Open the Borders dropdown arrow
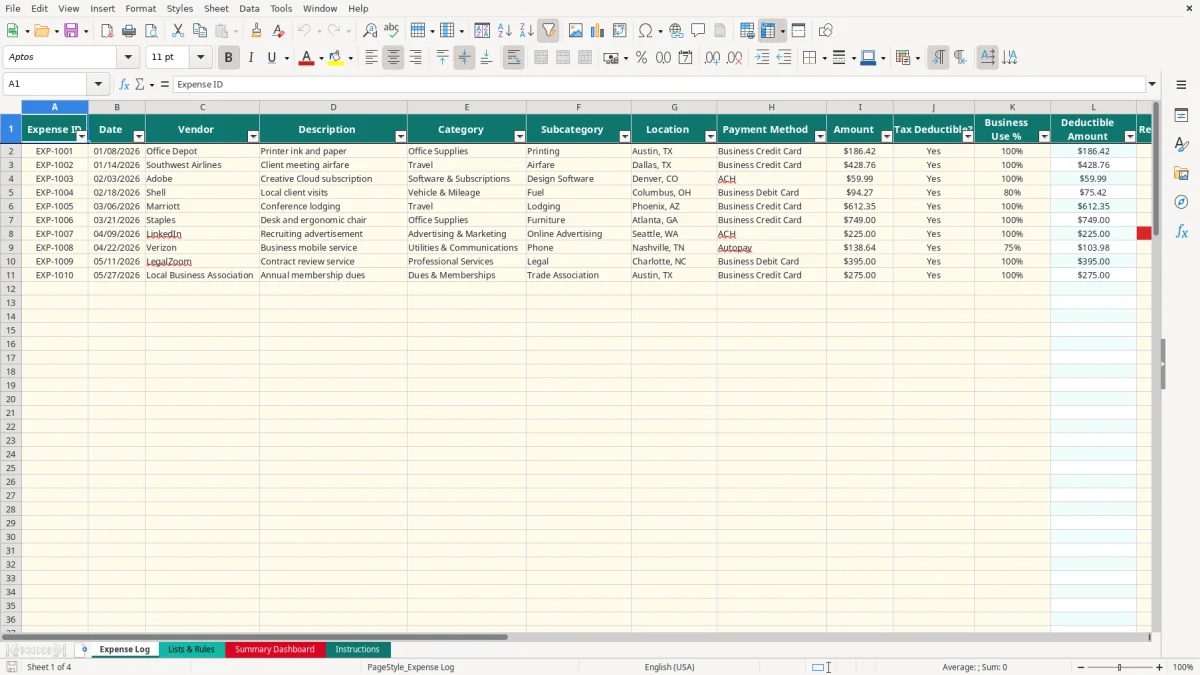This screenshot has height=675, width=1200. coord(823,58)
